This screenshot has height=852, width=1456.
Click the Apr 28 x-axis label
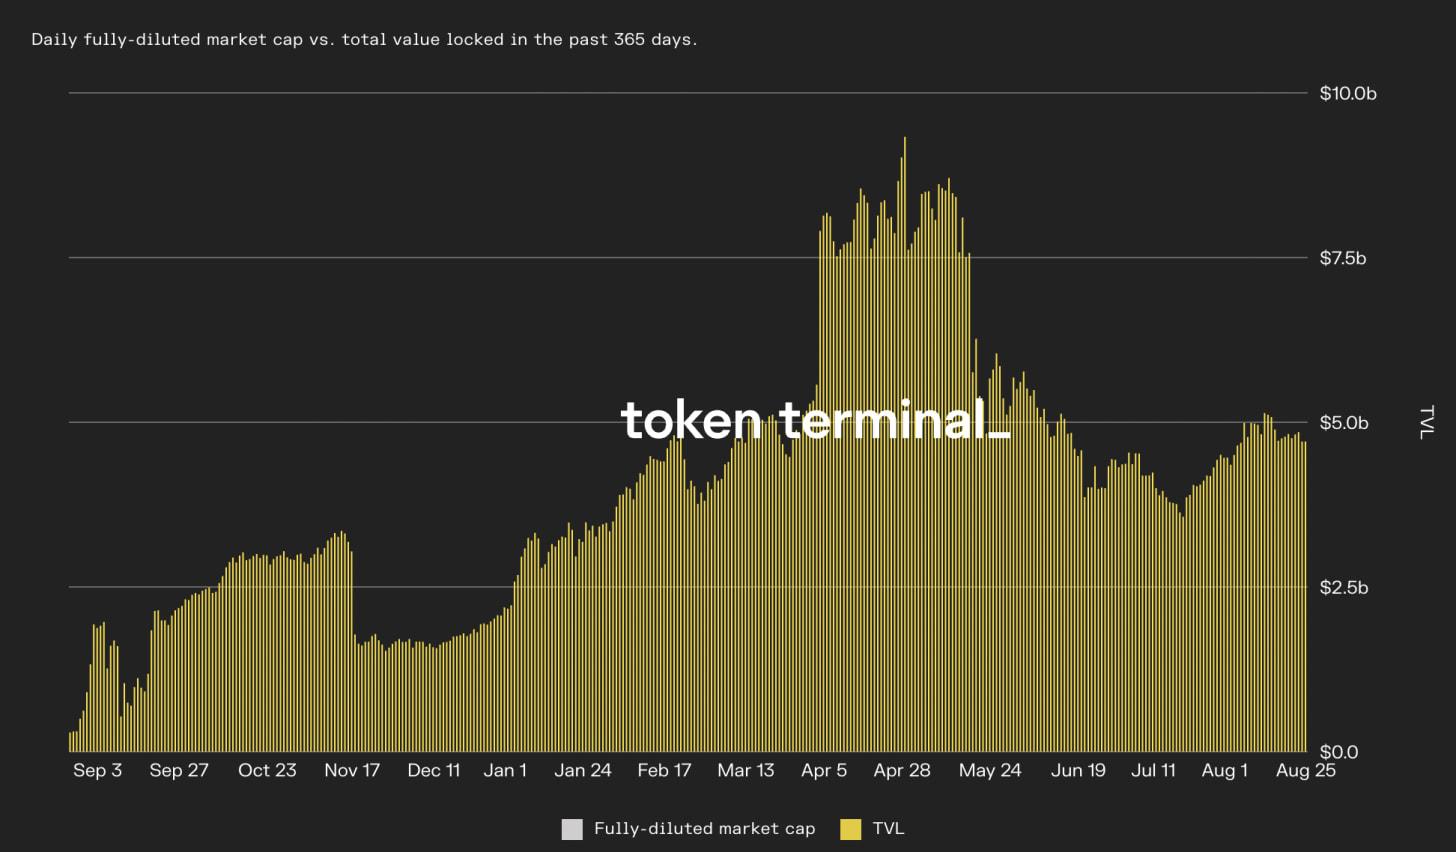902,771
